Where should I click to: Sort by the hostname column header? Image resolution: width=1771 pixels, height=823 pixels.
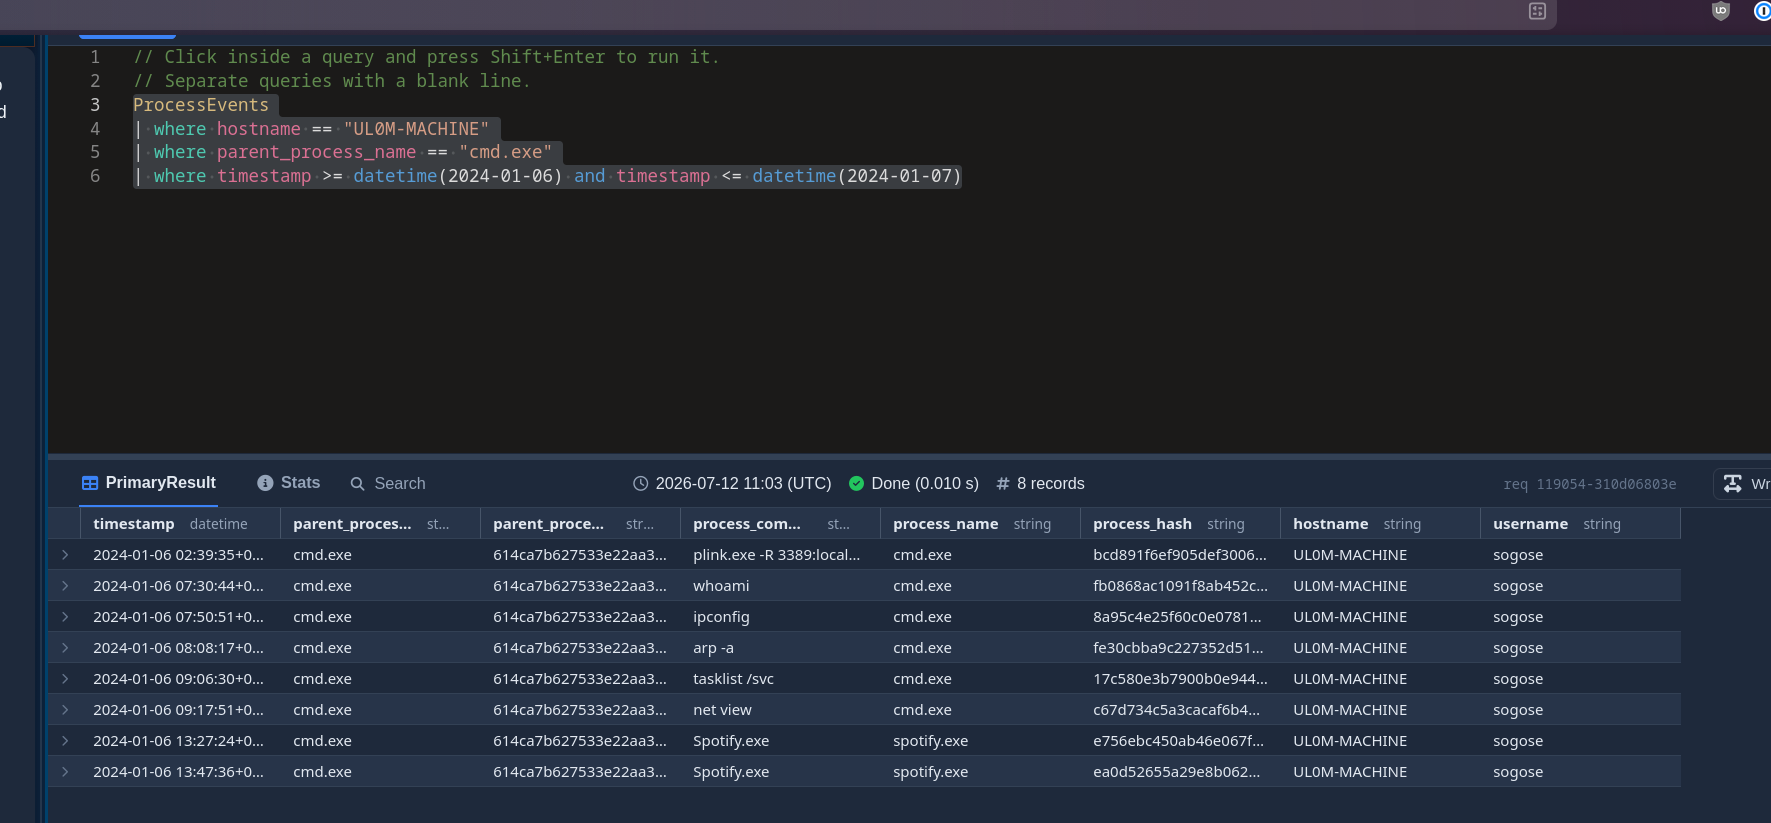1380,524
